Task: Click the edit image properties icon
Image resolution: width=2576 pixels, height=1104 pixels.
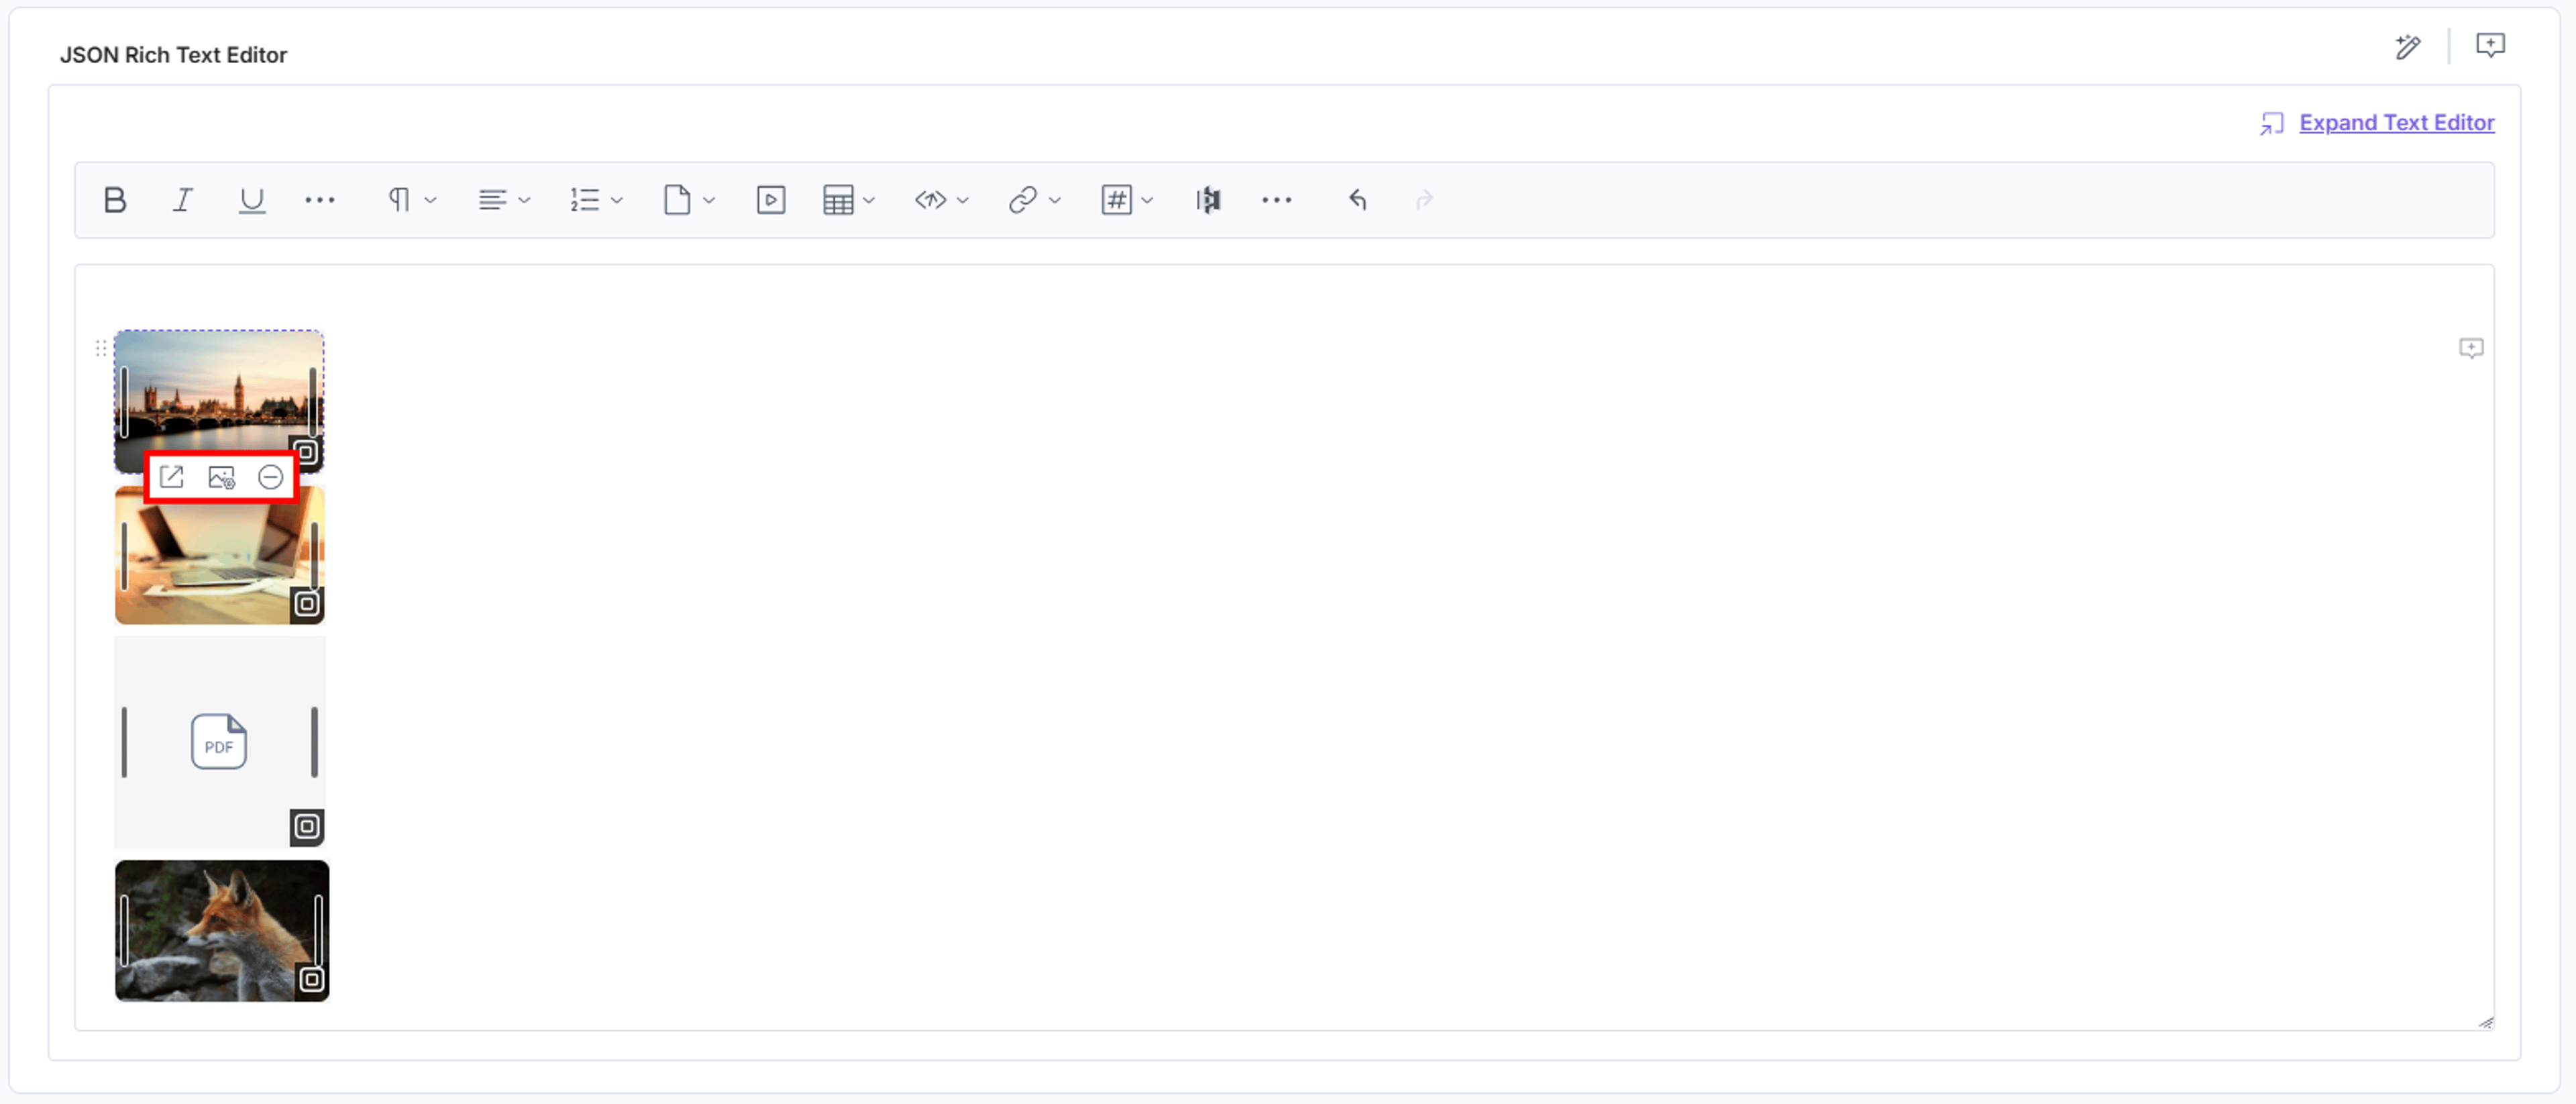Action: [x=222, y=477]
